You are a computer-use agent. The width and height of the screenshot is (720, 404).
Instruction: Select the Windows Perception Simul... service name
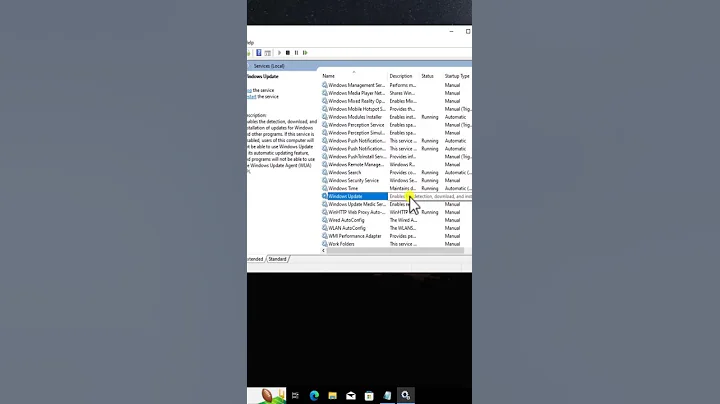(356, 133)
